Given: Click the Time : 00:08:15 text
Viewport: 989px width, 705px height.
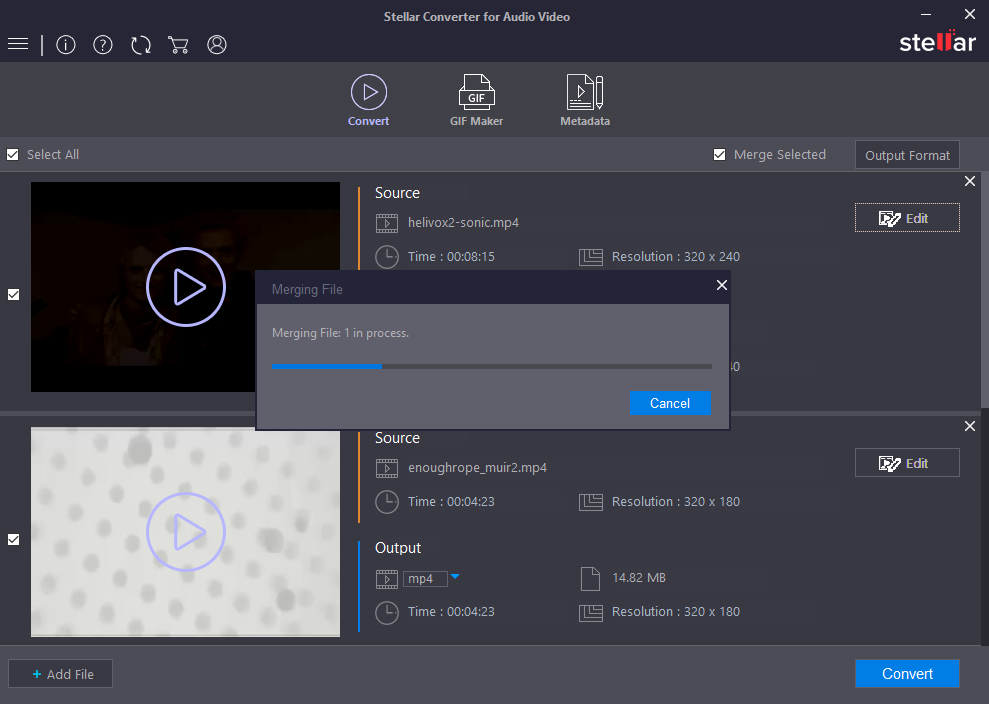Looking at the screenshot, I should click(451, 257).
